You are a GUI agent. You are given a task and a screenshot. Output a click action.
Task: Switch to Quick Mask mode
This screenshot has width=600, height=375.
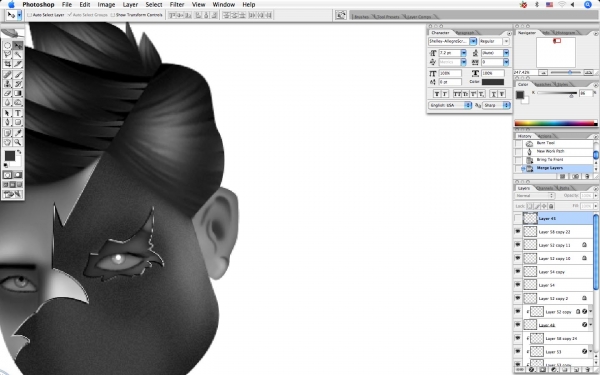(x=18, y=175)
